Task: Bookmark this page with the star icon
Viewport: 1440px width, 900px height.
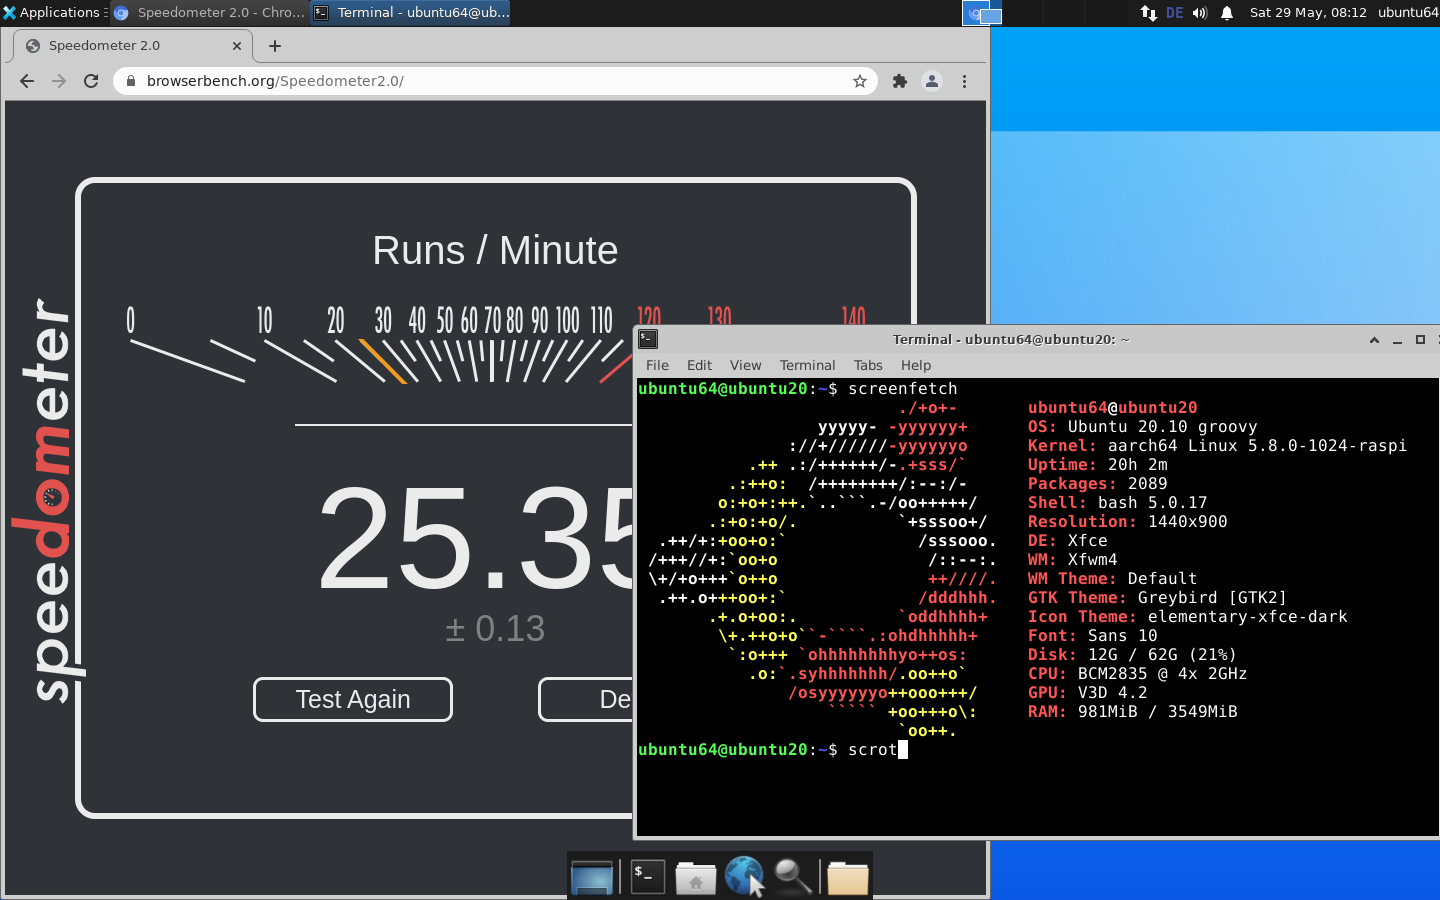Action: pyautogui.click(x=860, y=81)
